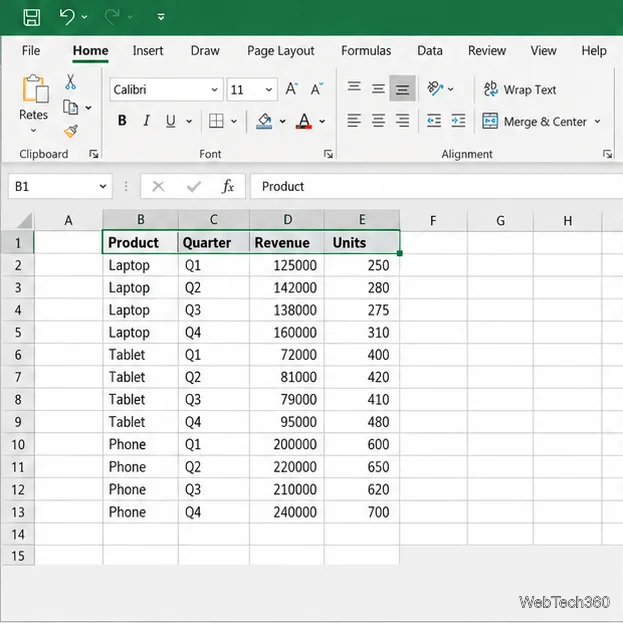Click the Paste clipboard icon

(x=35, y=88)
